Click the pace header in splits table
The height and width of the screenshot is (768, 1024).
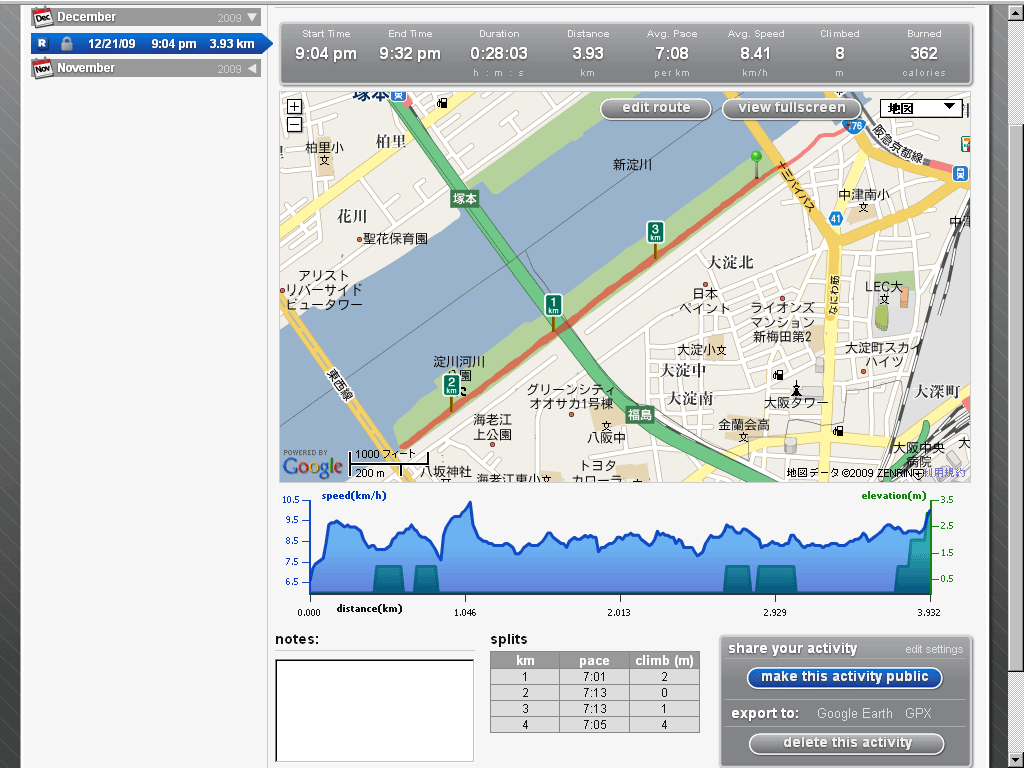pyautogui.click(x=594, y=660)
